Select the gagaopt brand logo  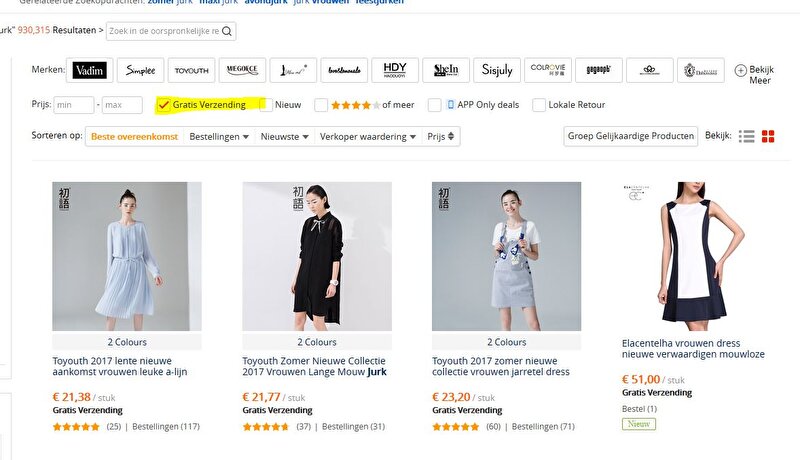598,70
